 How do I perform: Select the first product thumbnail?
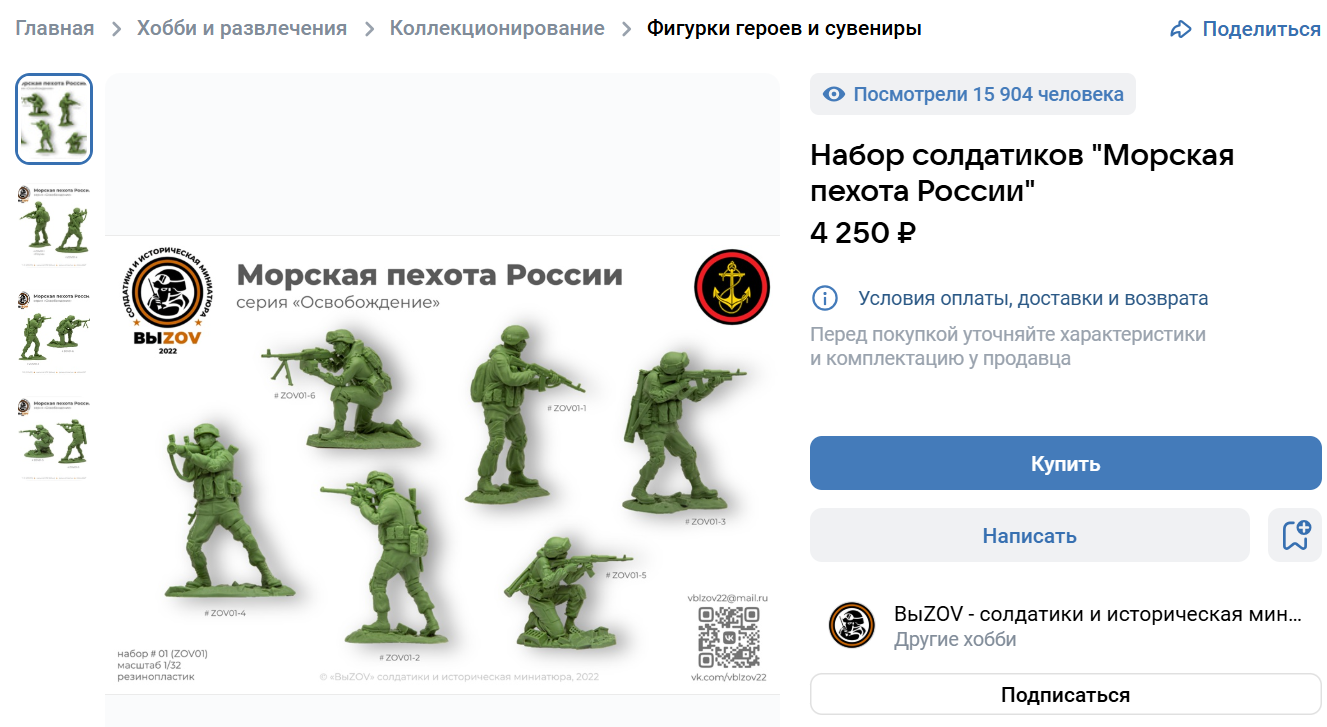click(x=54, y=119)
